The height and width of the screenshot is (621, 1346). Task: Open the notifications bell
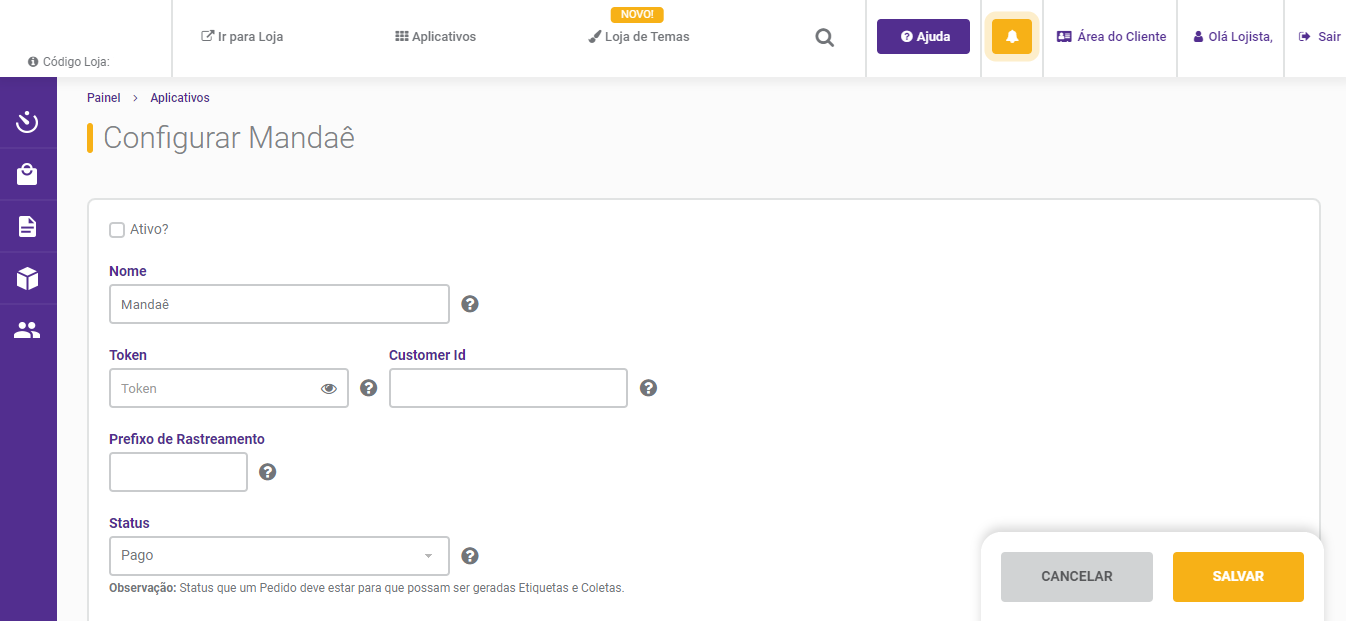pos(1012,37)
